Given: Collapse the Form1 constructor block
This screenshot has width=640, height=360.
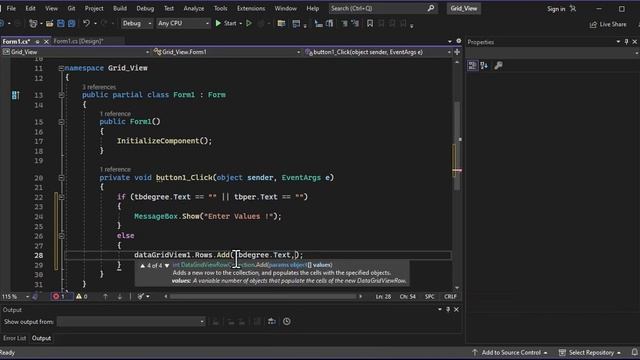Looking at the screenshot, I should click(61, 122).
